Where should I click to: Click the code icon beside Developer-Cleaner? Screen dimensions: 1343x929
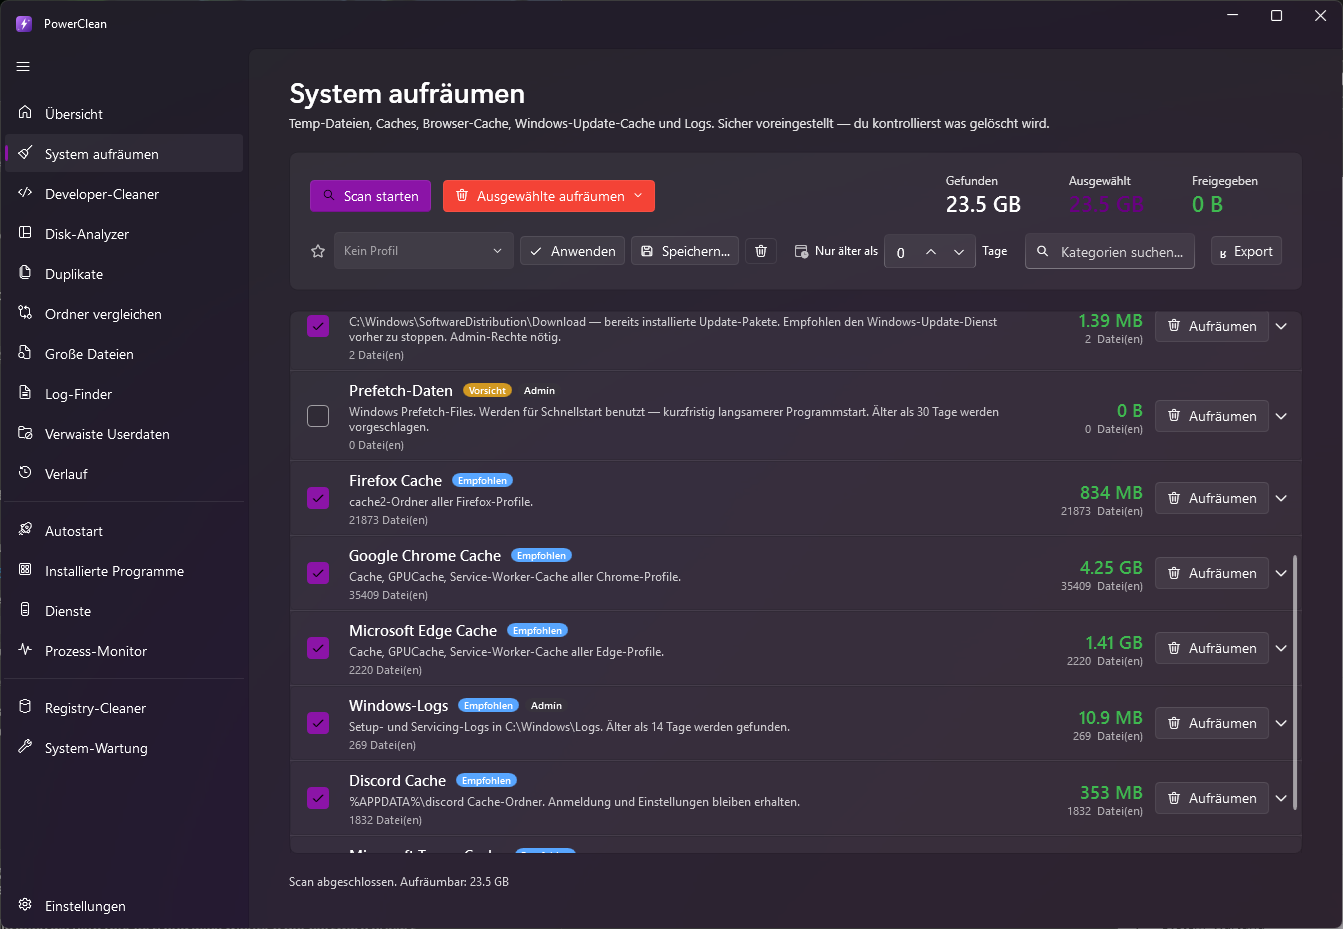pos(25,193)
